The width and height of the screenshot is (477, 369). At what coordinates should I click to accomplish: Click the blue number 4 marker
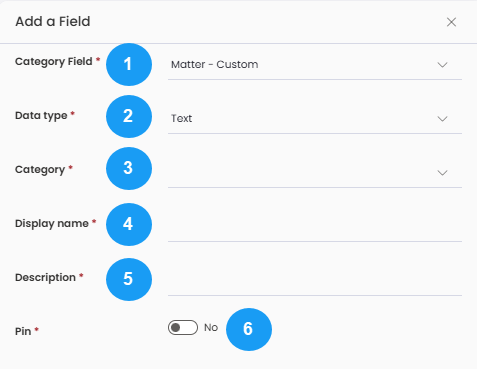tap(129, 224)
